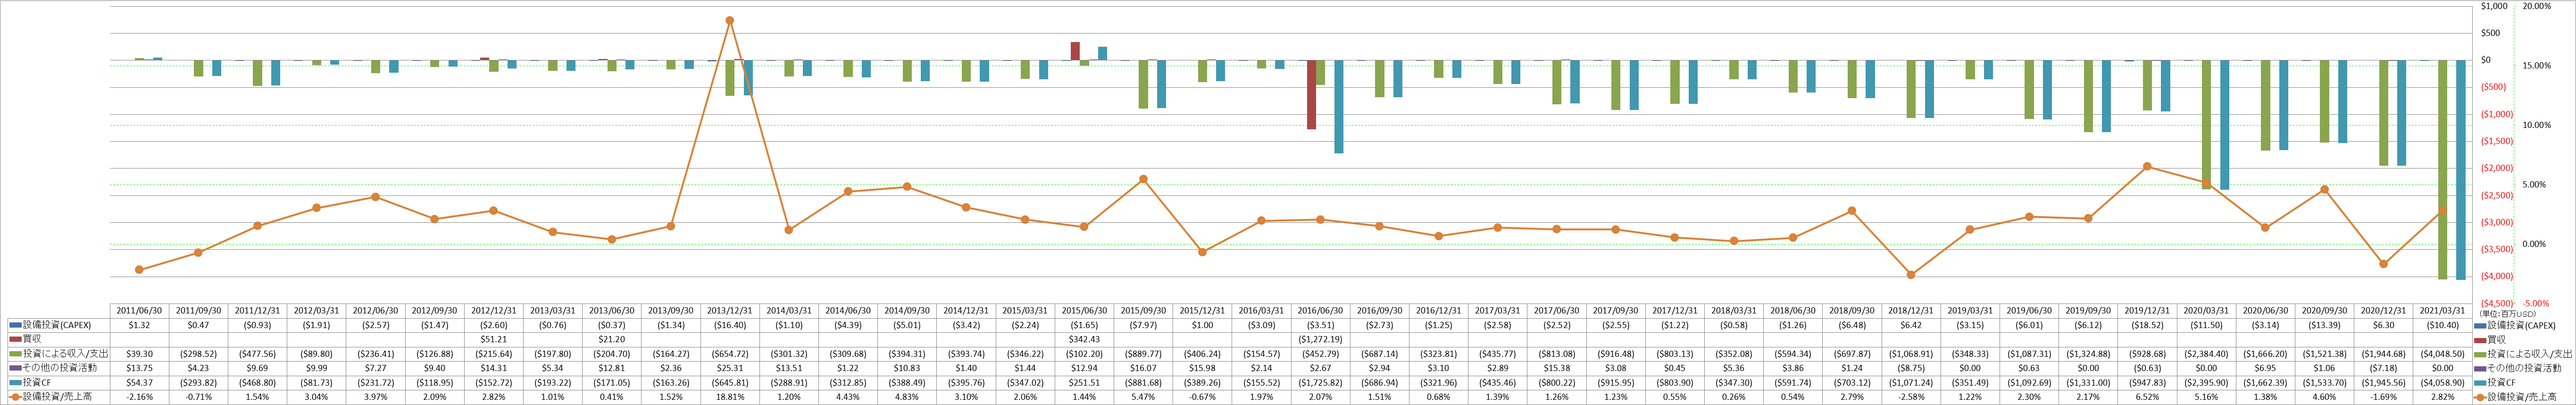The width and height of the screenshot is (2576, 405).
Task: Select the cell showing ($16.40)
Action: 730,325
